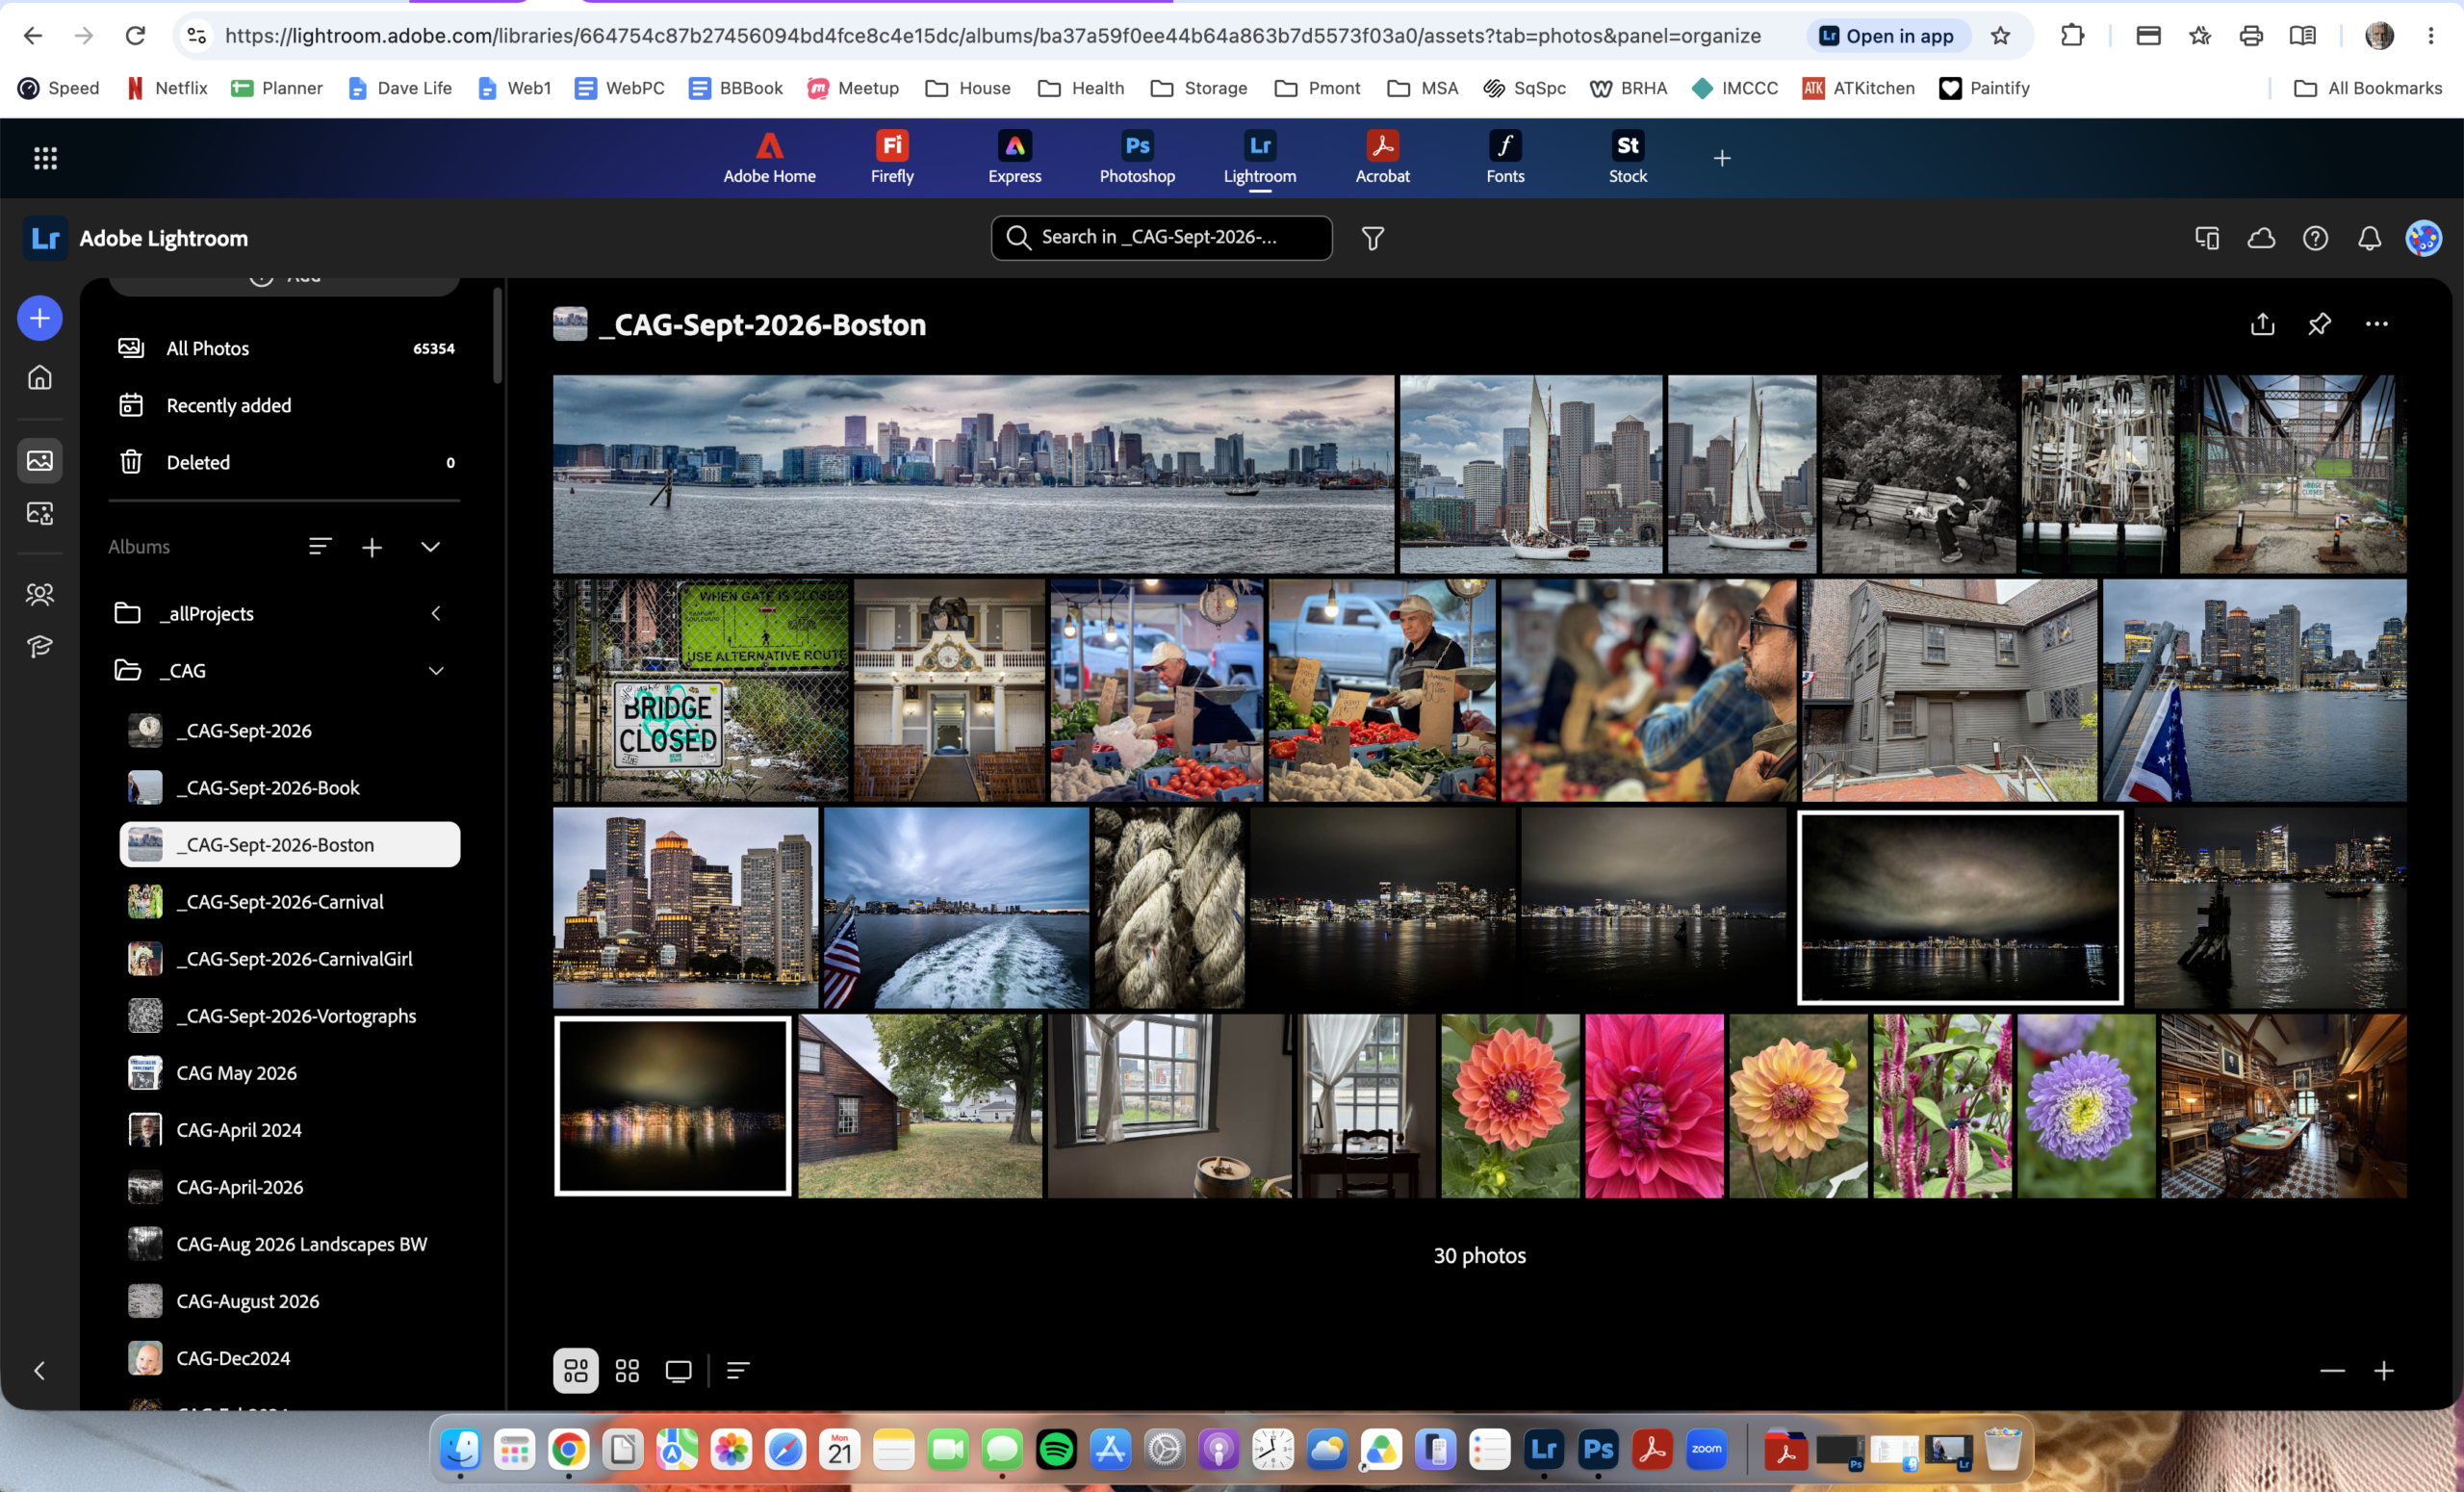Open Finder from the Dock
2464x1492 pixels.
tap(460, 1449)
